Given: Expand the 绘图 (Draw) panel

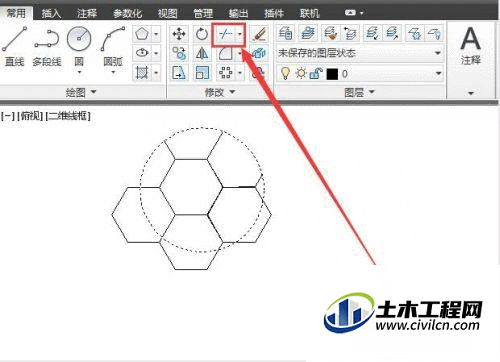Looking at the screenshot, I should click(x=82, y=92).
